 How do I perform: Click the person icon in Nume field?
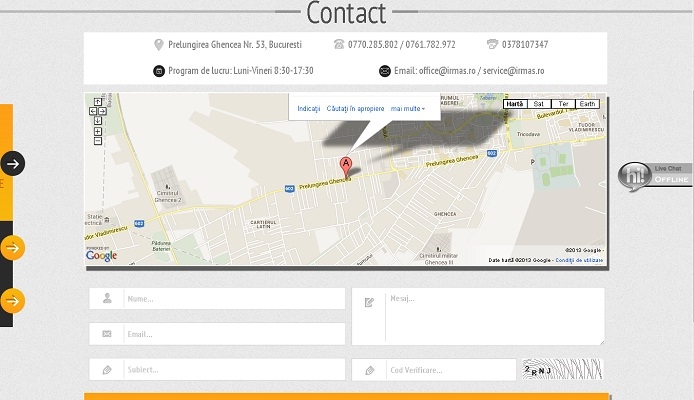[x=107, y=298]
